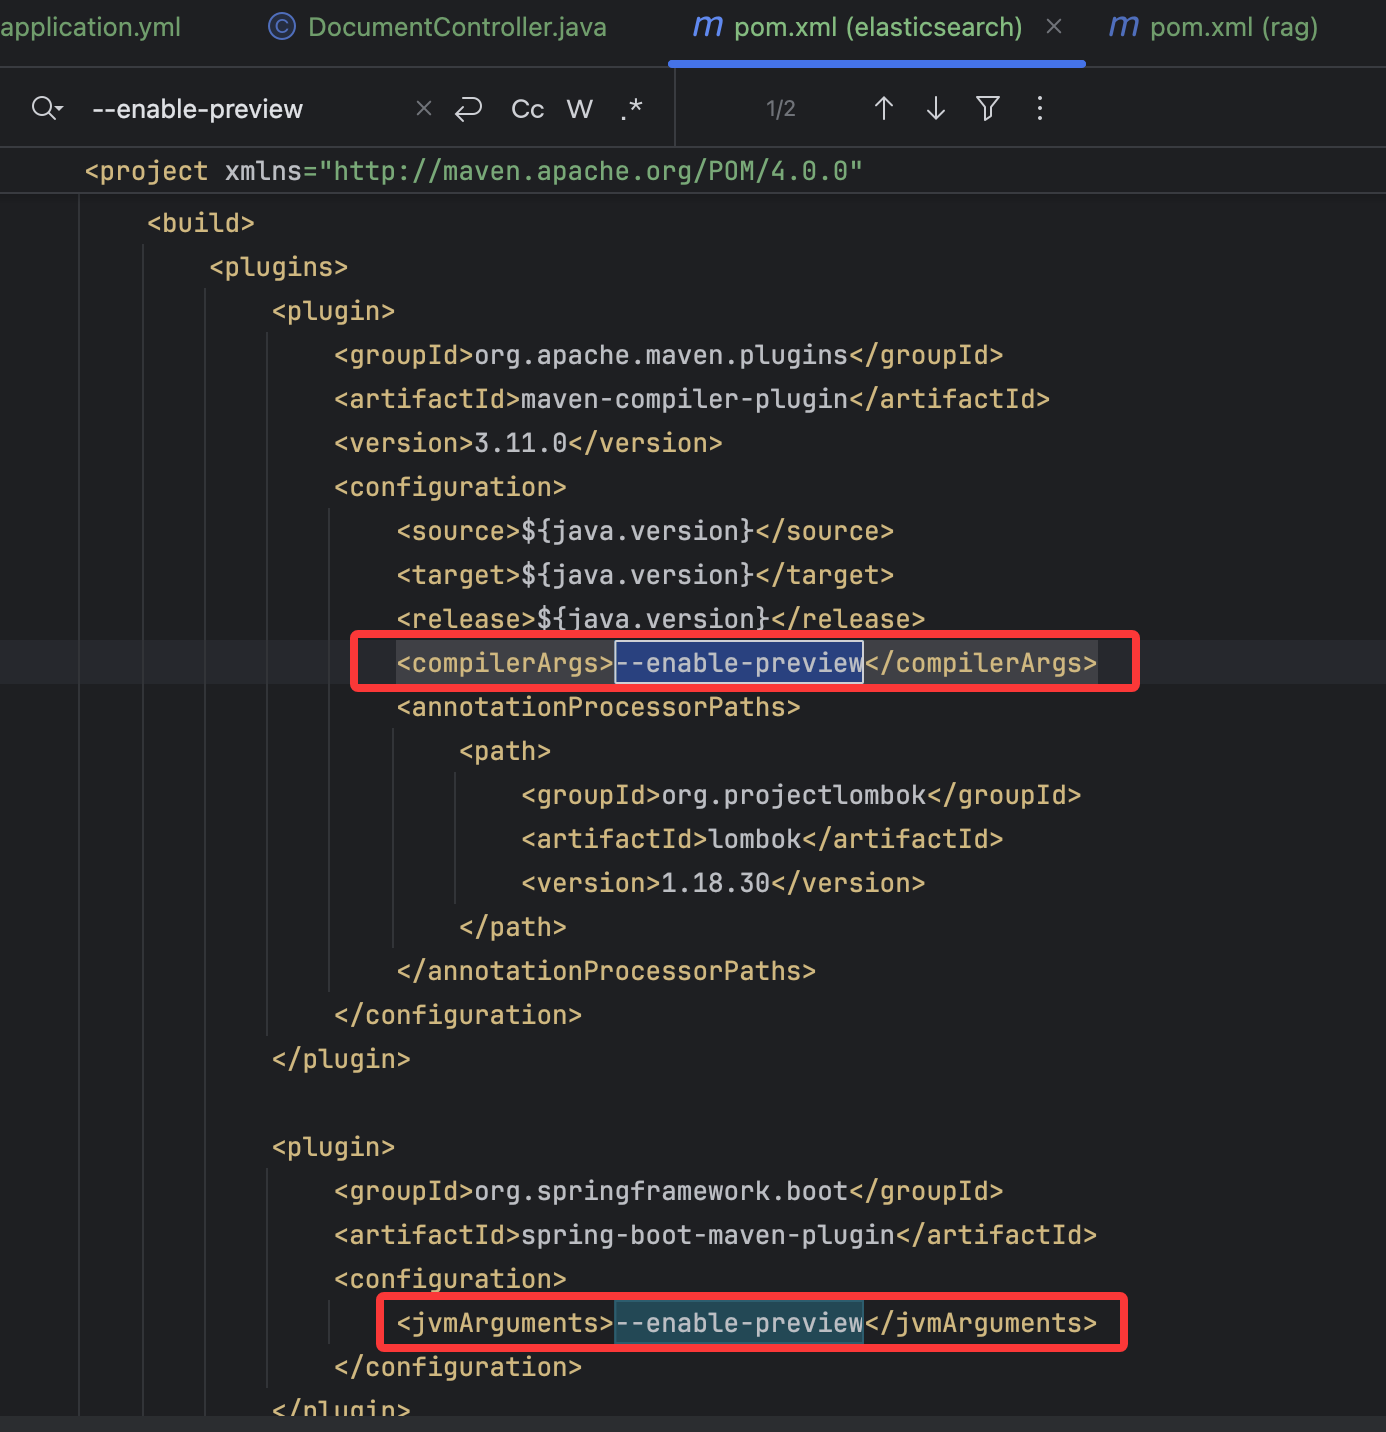Switch to DocumentController.java tab
The height and width of the screenshot is (1432, 1386).
(x=438, y=27)
